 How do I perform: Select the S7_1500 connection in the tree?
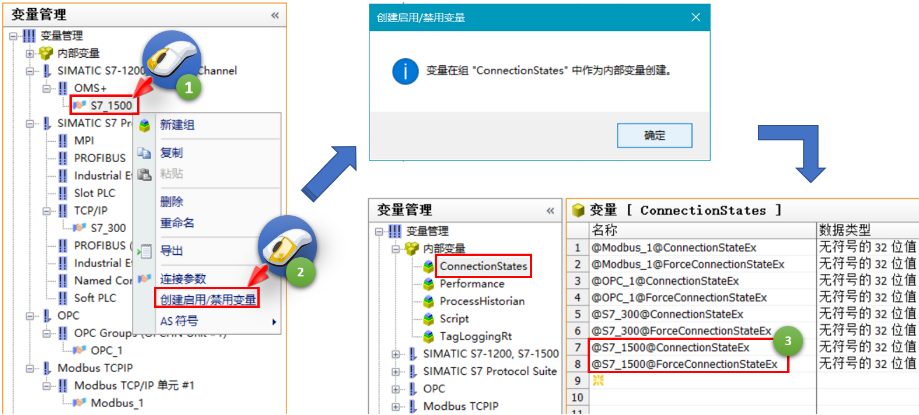(x=110, y=103)
